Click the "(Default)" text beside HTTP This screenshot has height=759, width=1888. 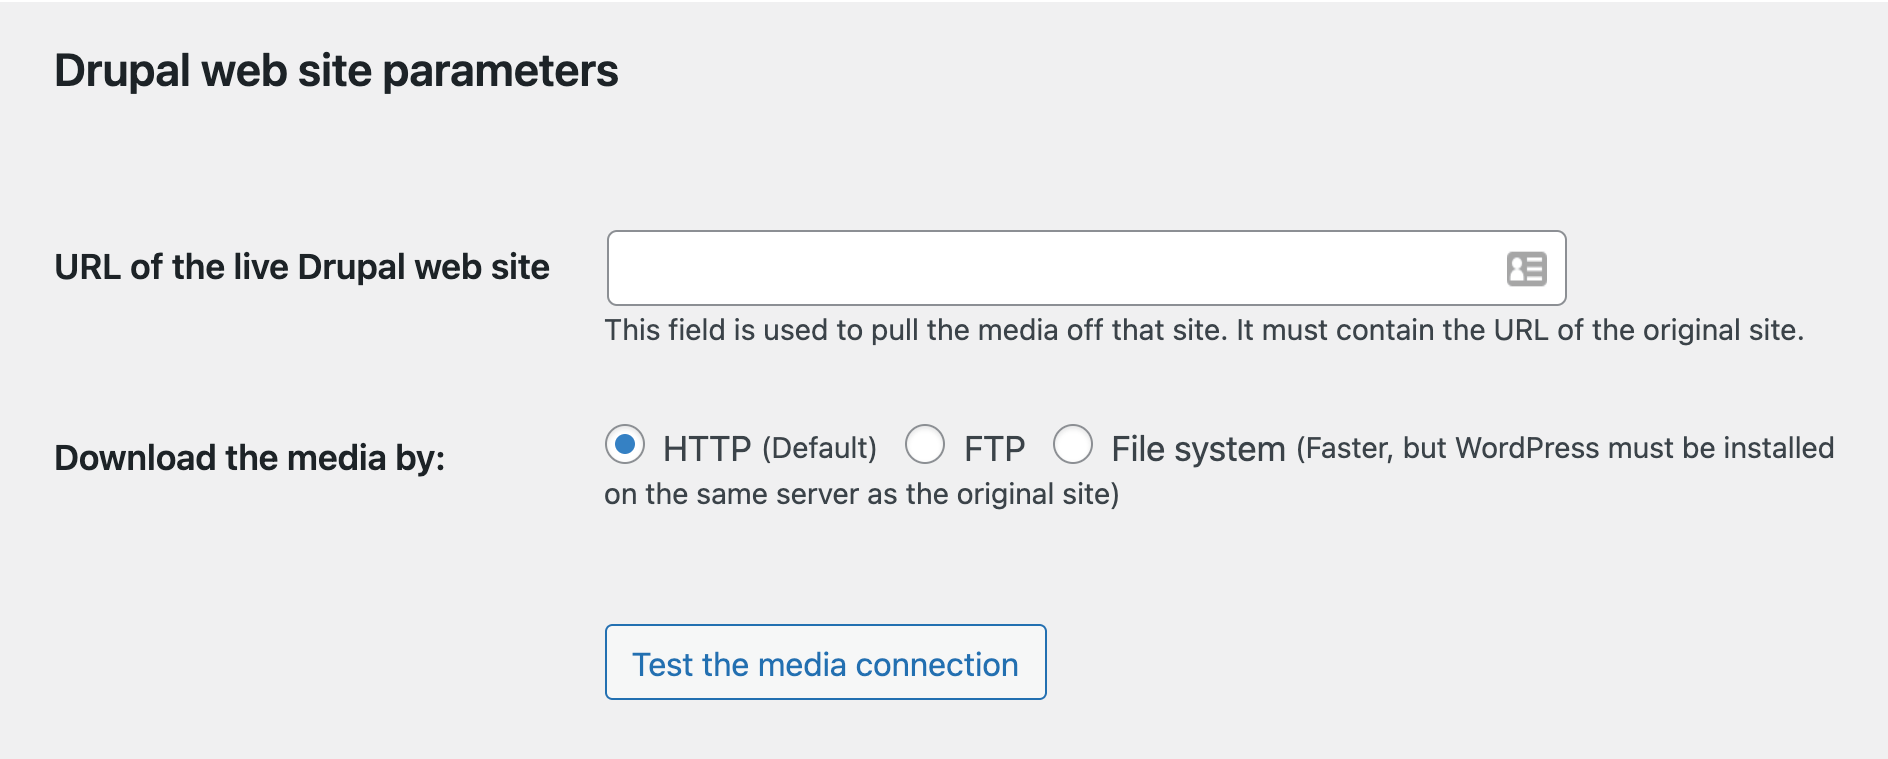(x=820, y=448)
